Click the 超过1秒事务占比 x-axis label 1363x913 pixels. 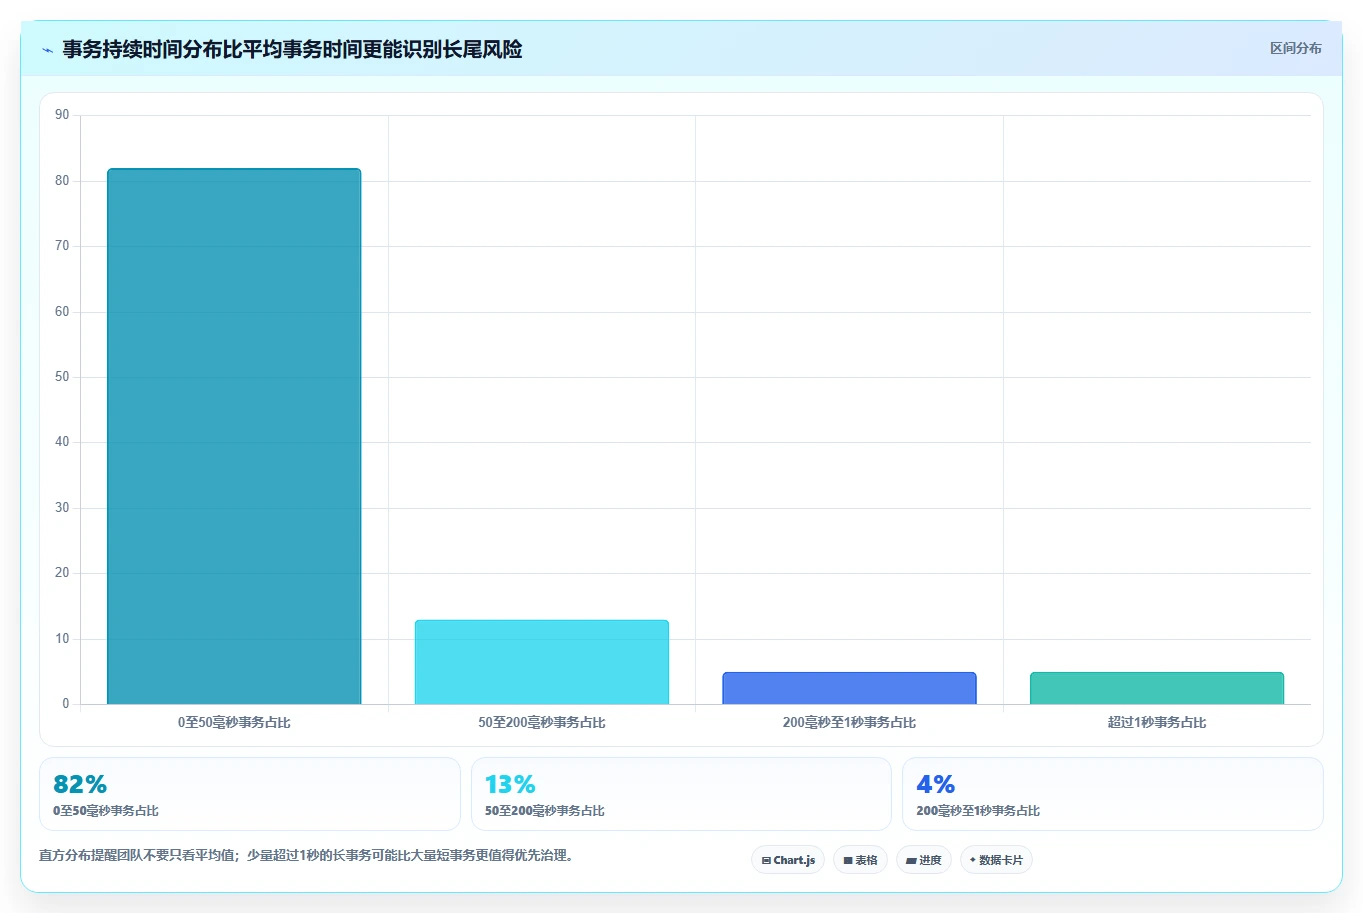[x=1157, y=722]
